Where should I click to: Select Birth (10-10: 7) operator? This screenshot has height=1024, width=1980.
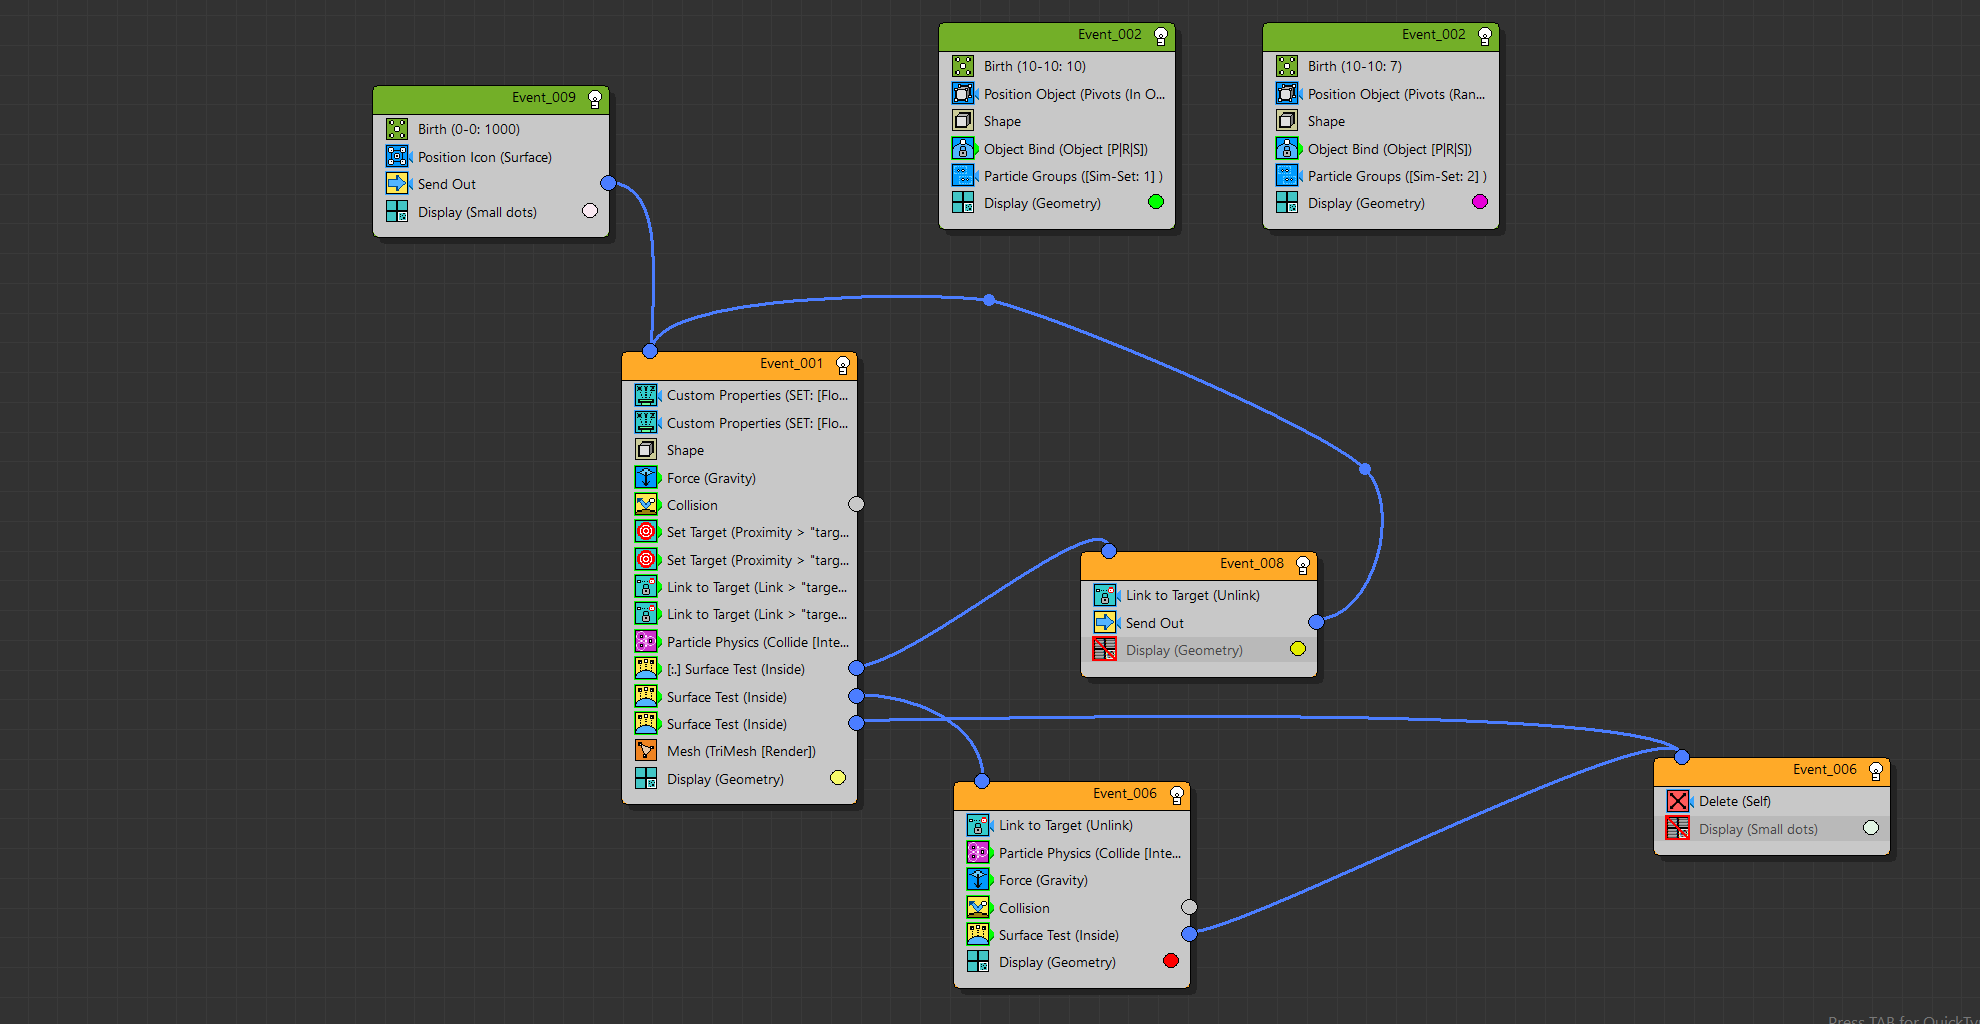(1354, 66)
